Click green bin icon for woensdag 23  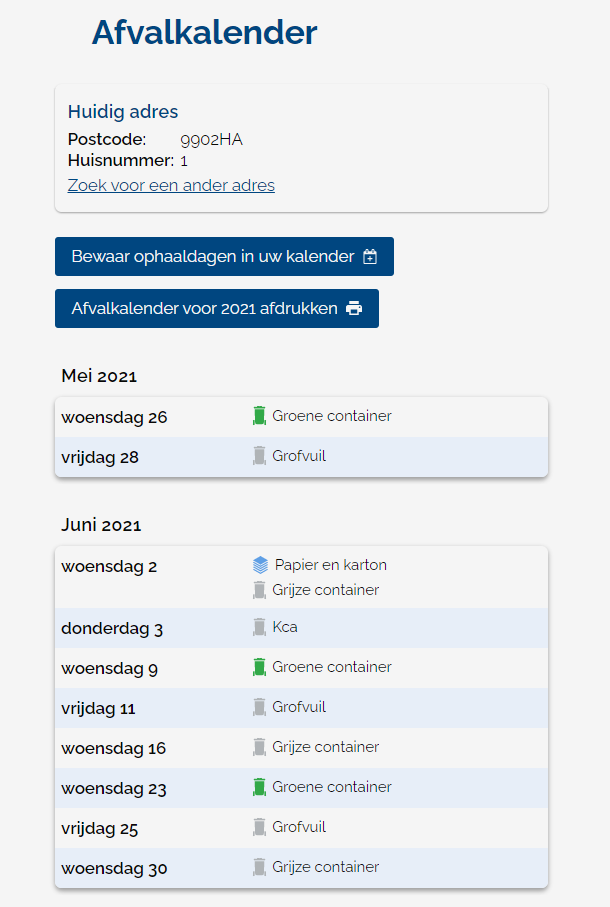point(260,787)
